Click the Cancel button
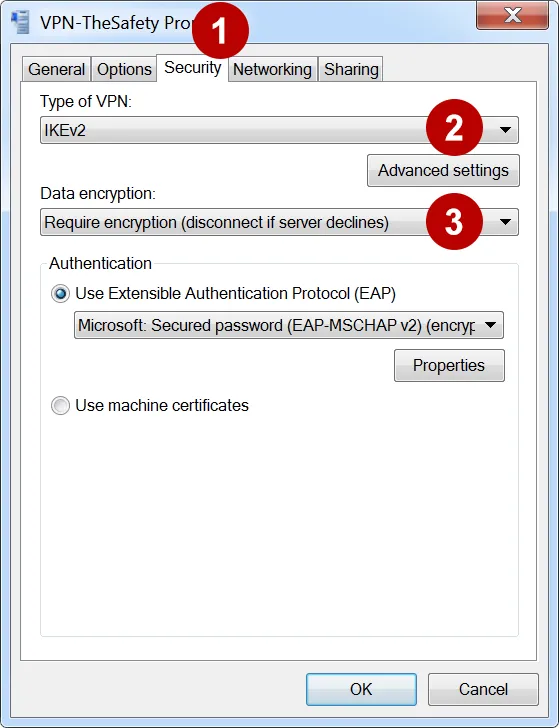The width and height of the screenshot is (559, 728). tap(483, 689)
